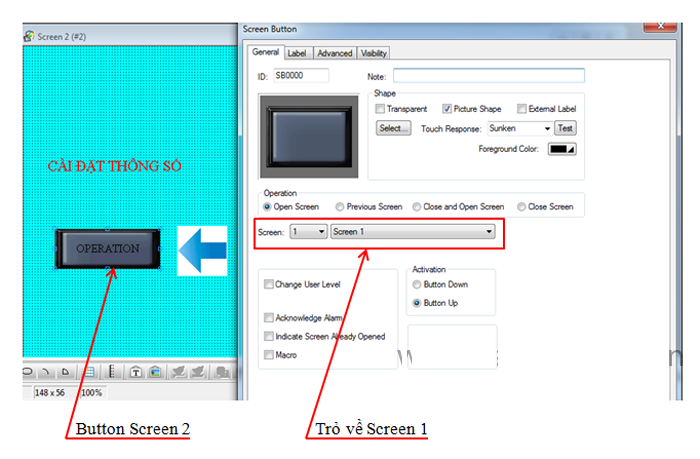
Task: Enable Indicate Screen Already Opened checkbox
Action: pyautogui.click(x=269, y=336)
